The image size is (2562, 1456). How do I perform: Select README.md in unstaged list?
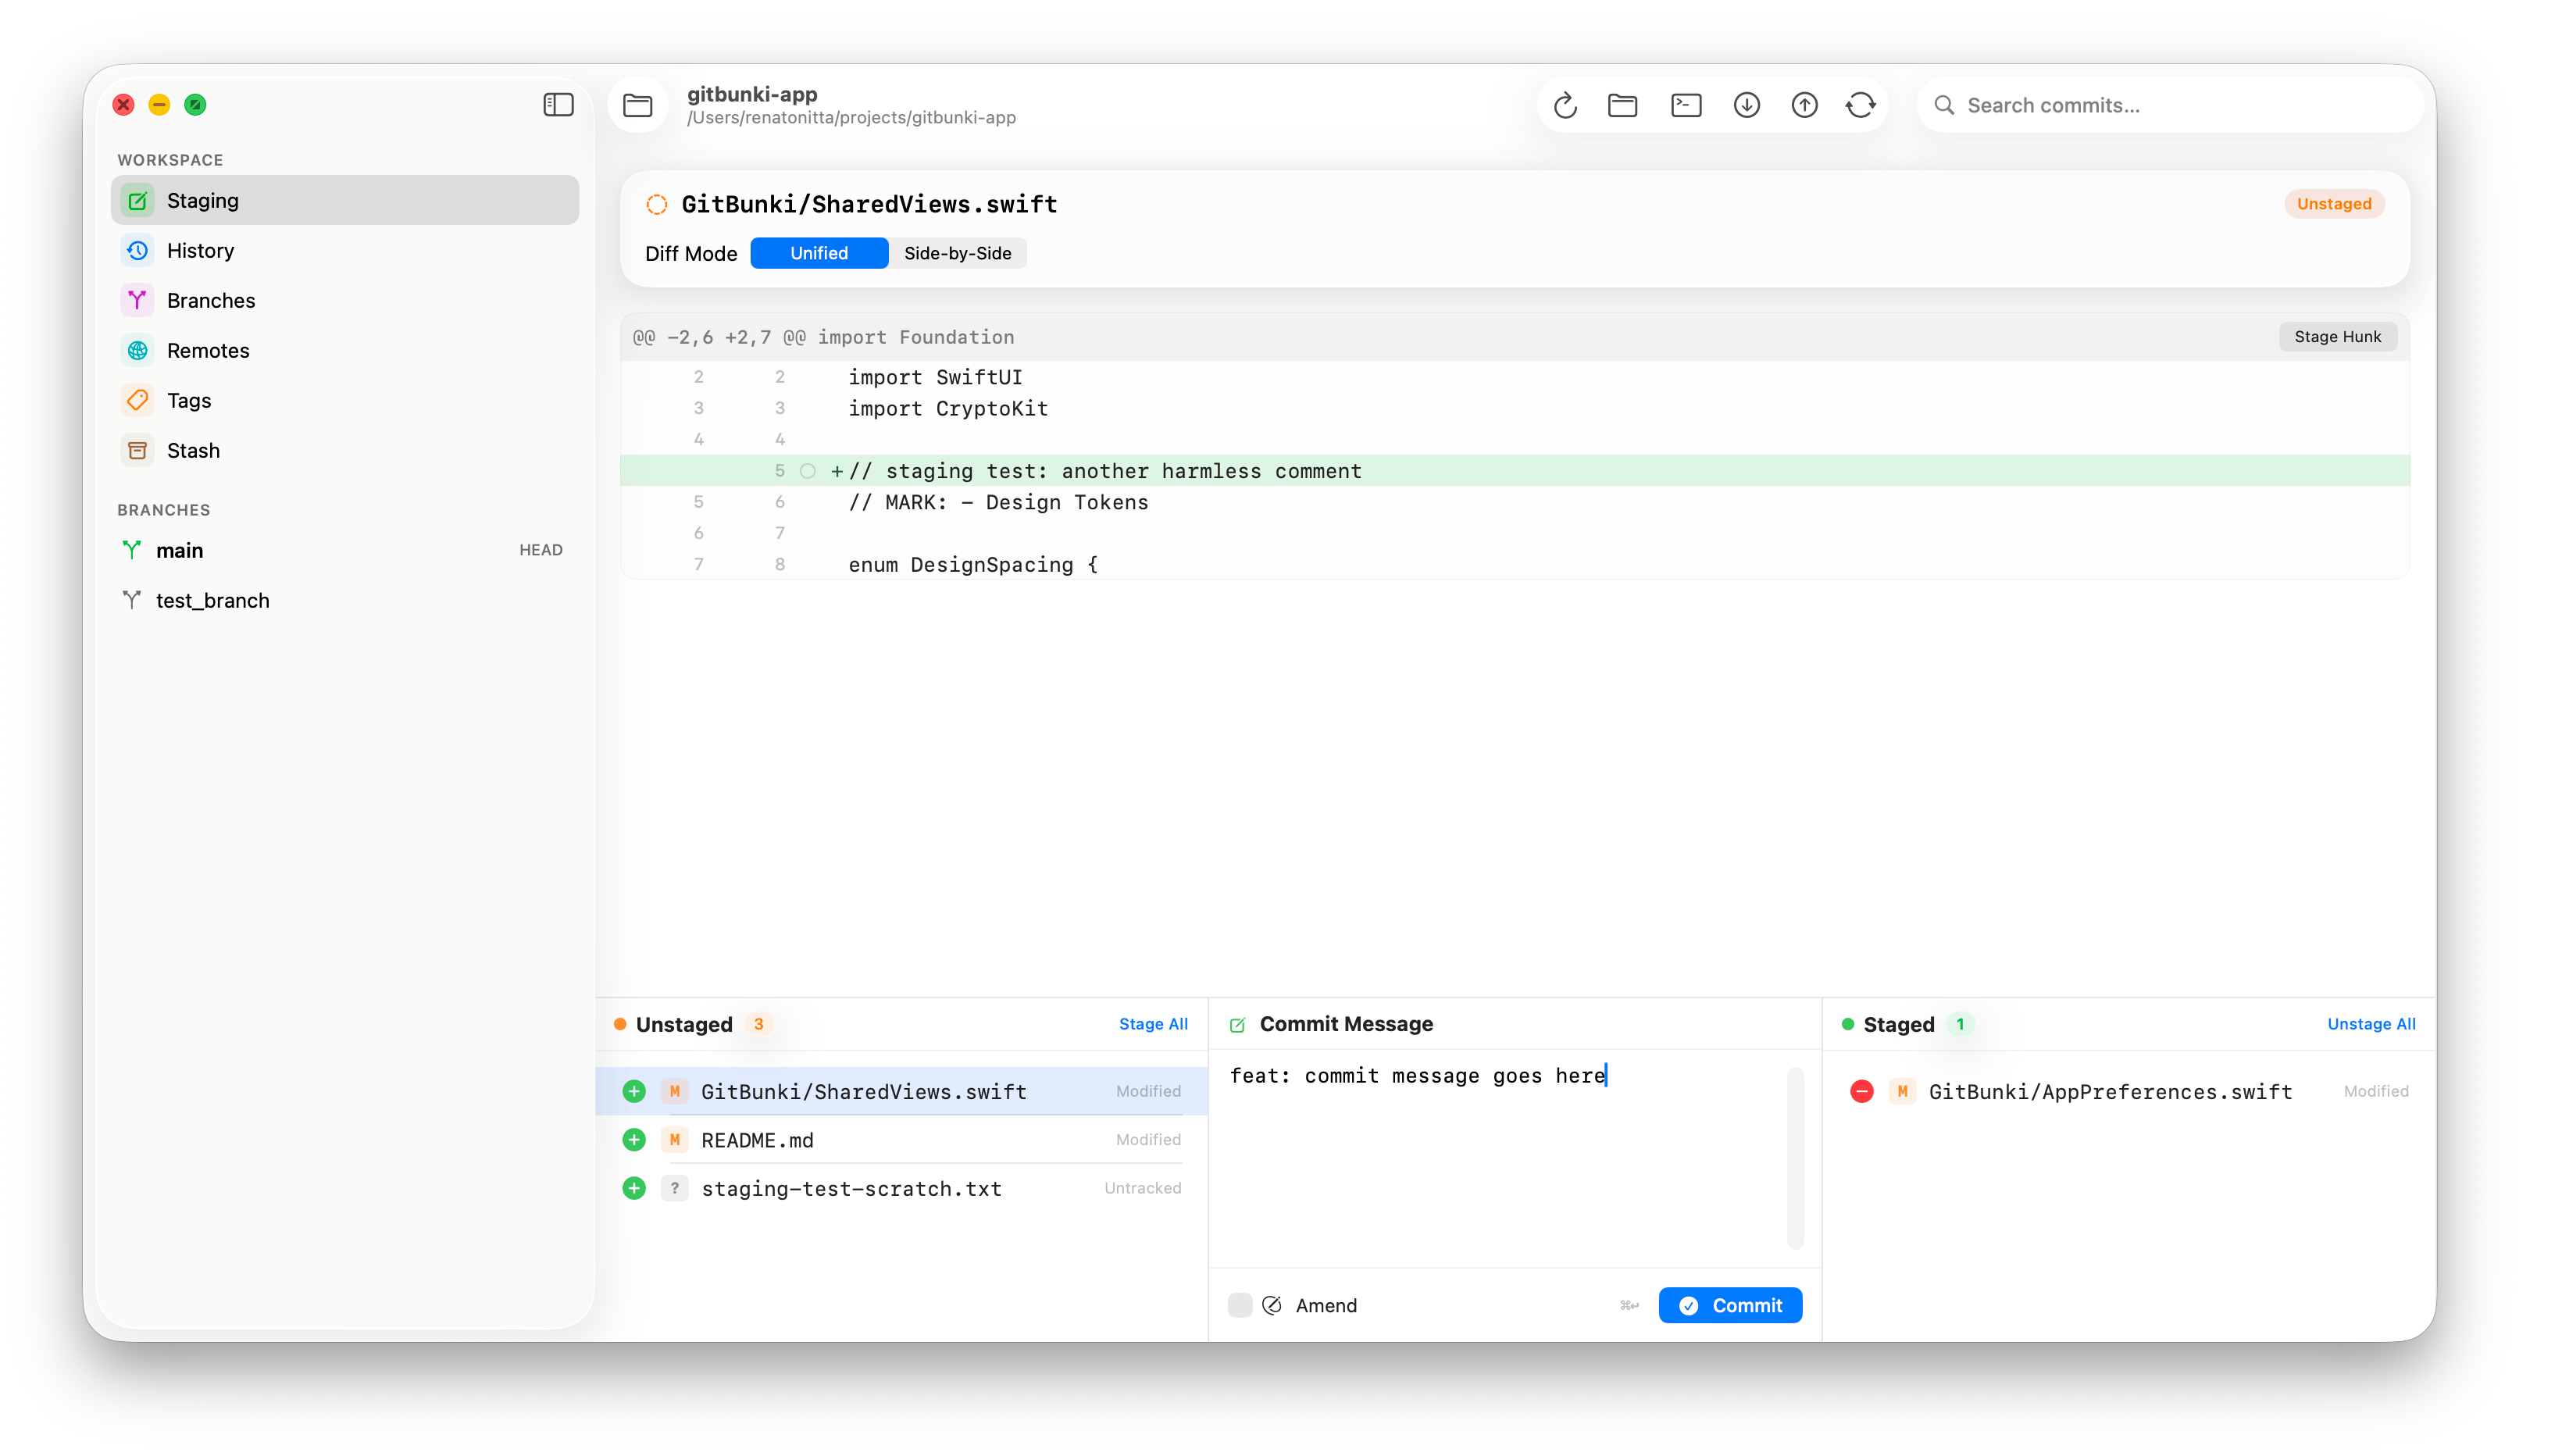[x=902, y=1140]
